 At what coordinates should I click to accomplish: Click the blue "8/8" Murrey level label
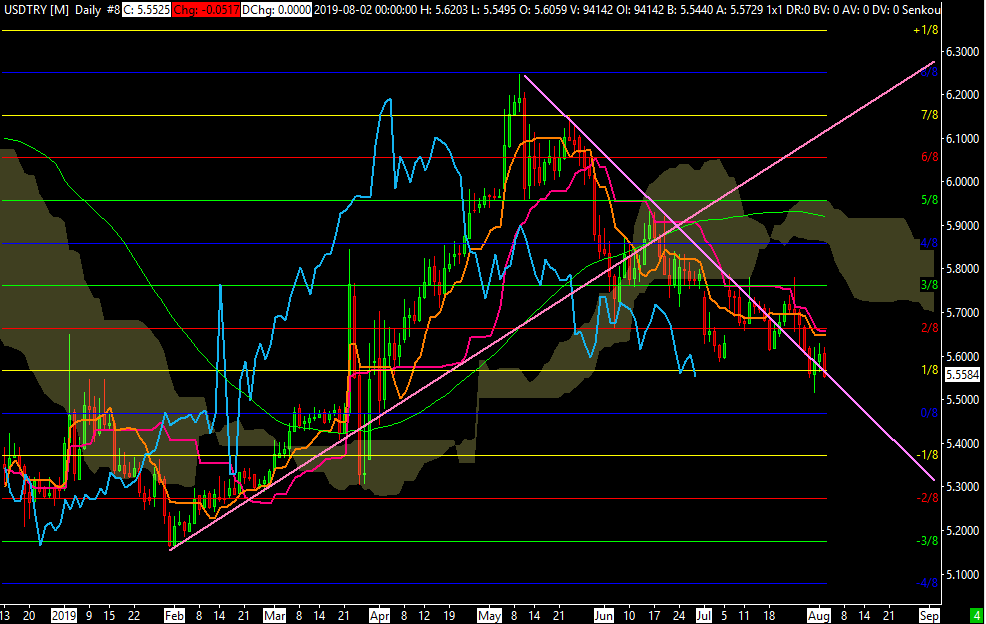coord(928,72)
